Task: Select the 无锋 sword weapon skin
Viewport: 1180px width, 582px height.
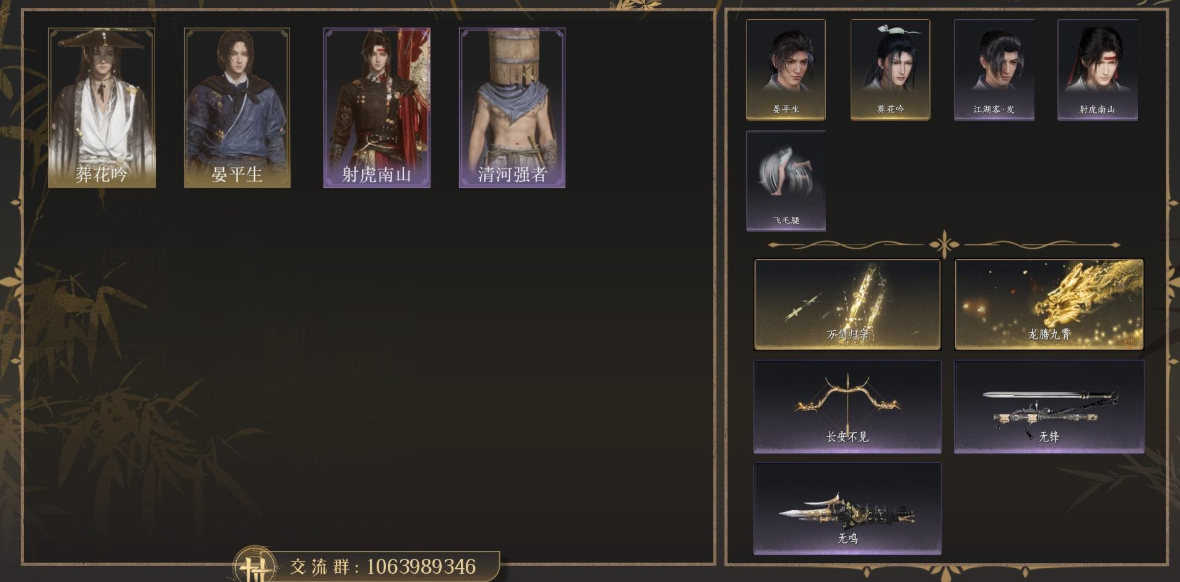Action: [1049, 407]
